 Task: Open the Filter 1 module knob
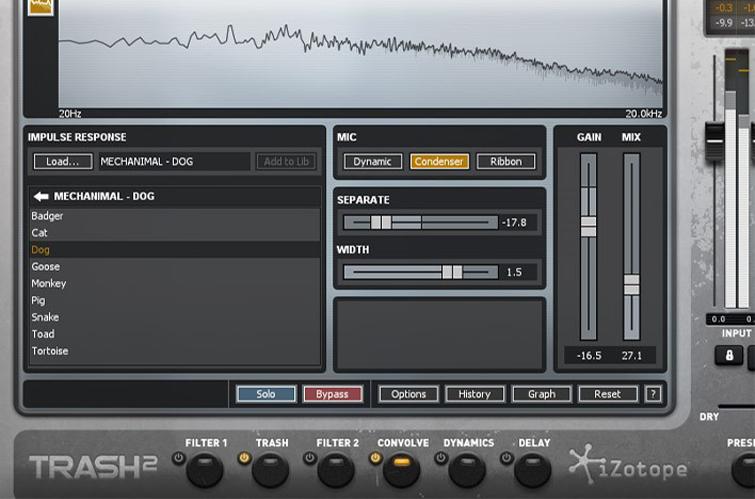[x=205, y=470]
